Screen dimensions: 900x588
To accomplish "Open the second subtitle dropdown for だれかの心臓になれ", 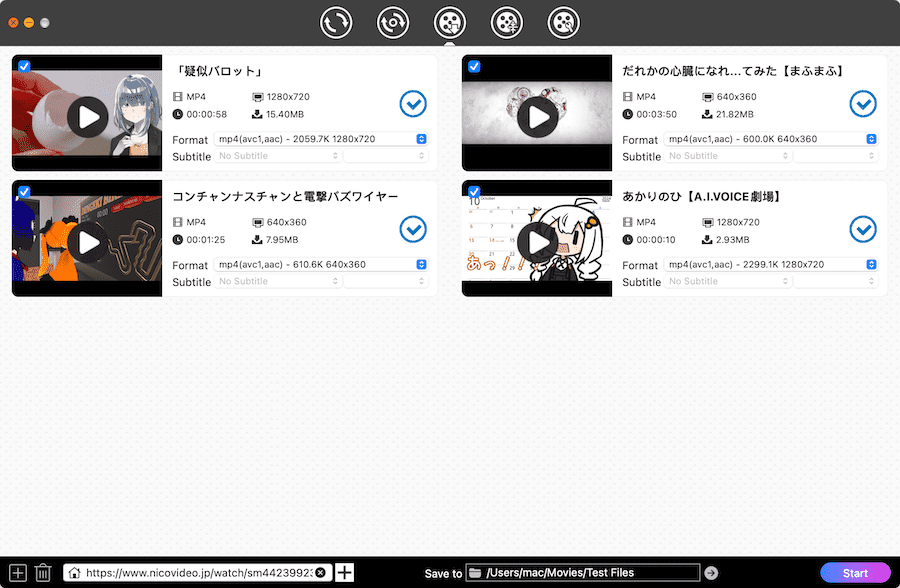I will coord(836,156).
